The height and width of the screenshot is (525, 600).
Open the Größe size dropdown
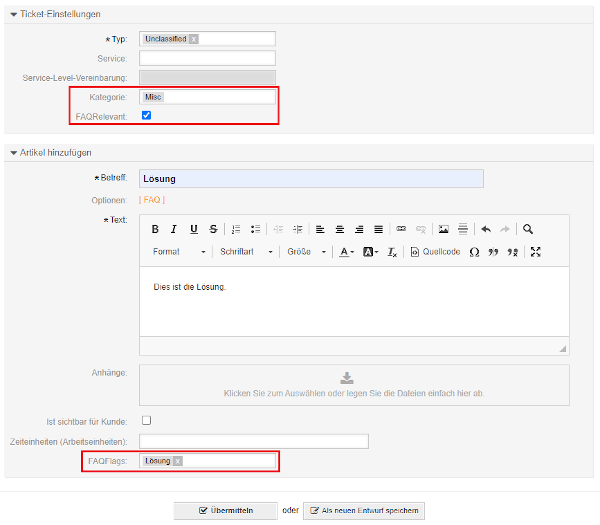point(307,252)
